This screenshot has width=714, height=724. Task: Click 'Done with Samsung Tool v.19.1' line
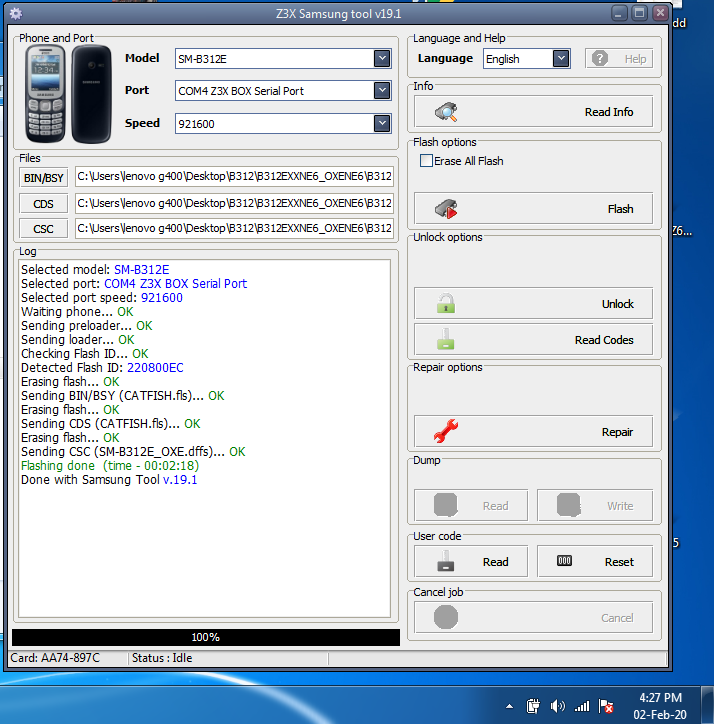click(109, 479)
